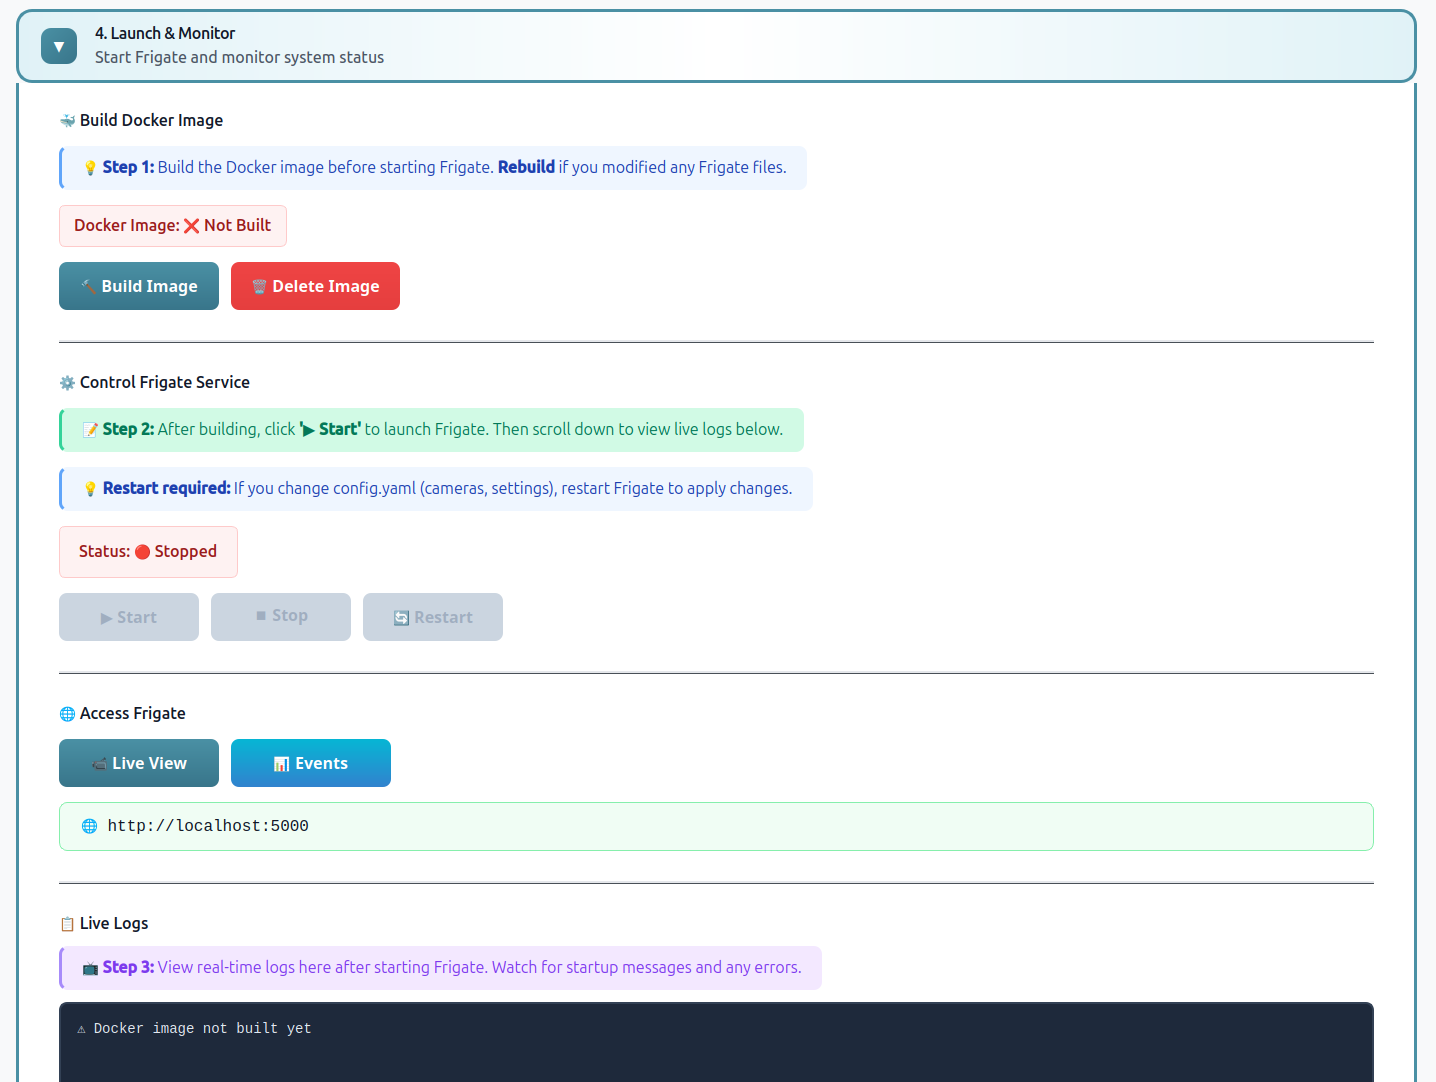Click the red Stopped status indicator

coord(142,552)
